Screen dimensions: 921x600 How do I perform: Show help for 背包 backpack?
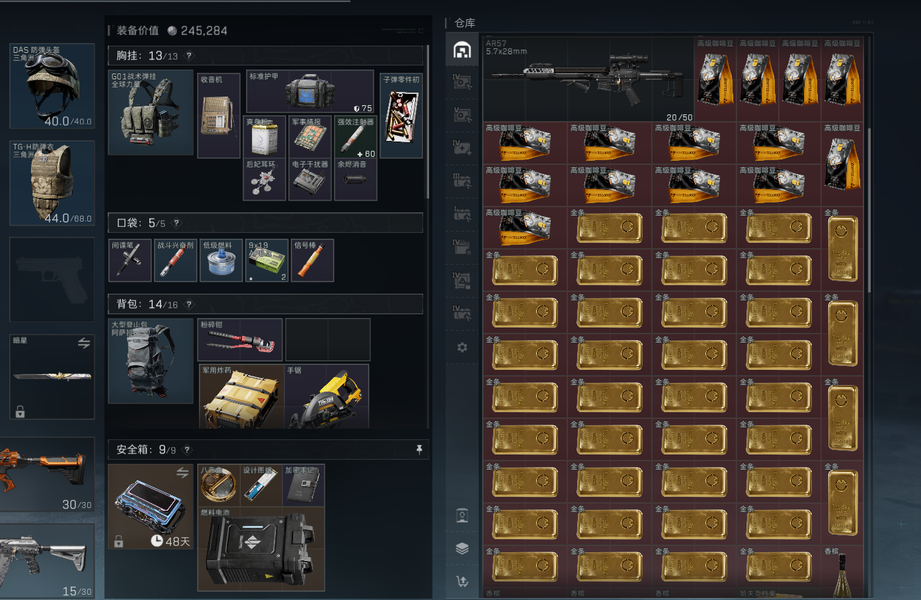(189, 304)
